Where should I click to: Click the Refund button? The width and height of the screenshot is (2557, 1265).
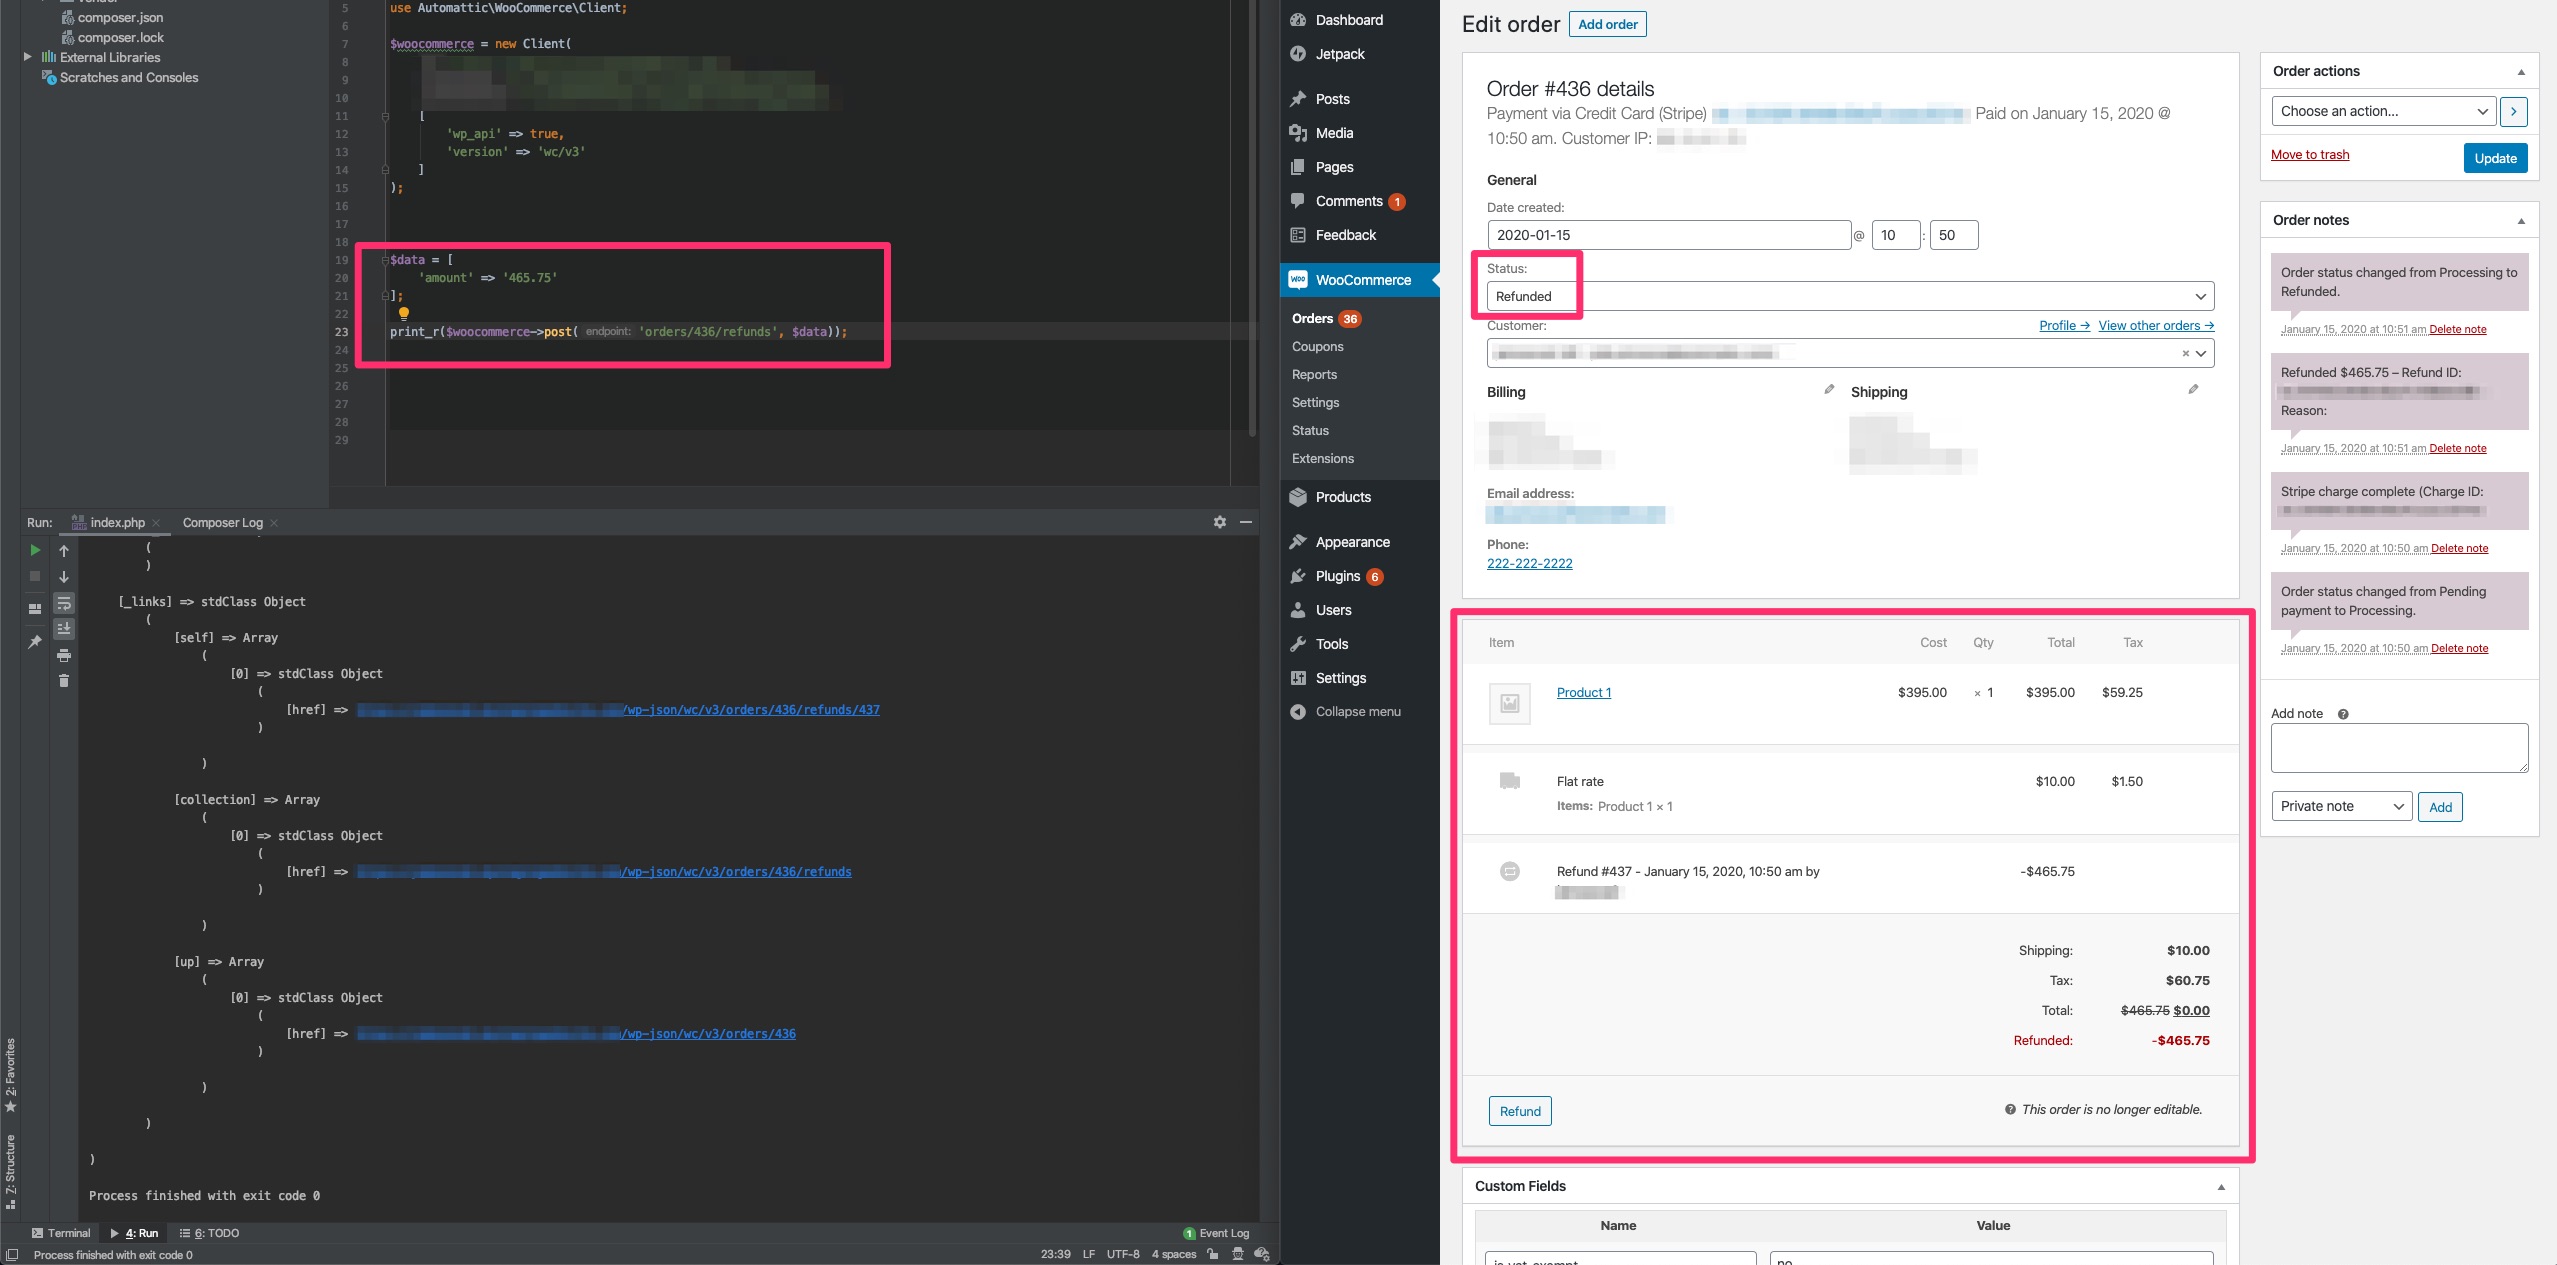click(1519, 1110)
